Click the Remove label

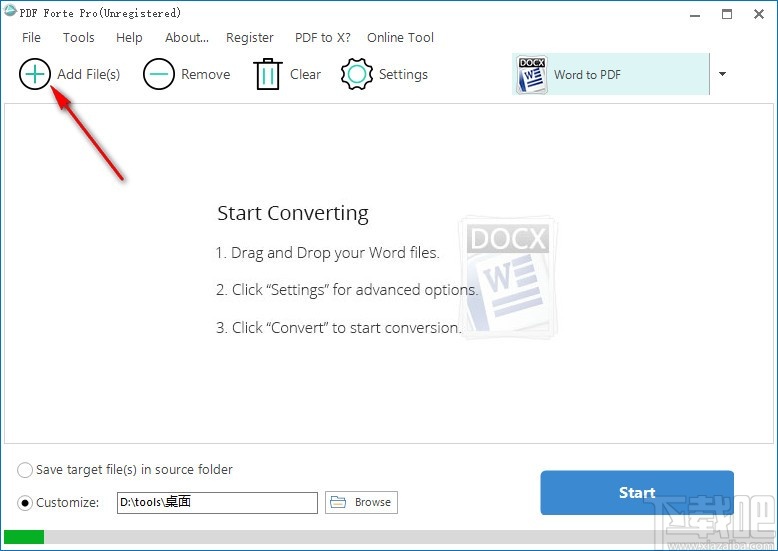pos(205,74)
